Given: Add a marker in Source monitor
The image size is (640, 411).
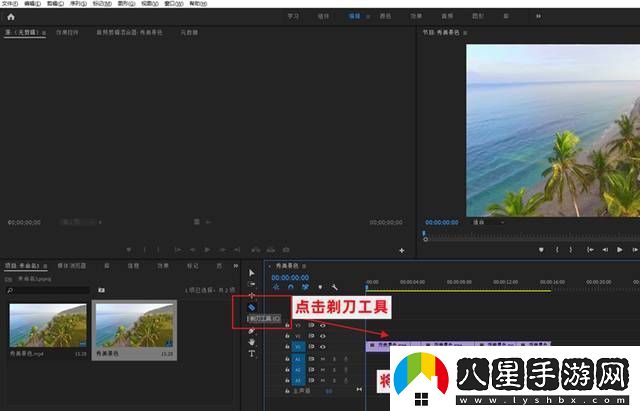Looking at the screenshot, I should coord(129,249).
